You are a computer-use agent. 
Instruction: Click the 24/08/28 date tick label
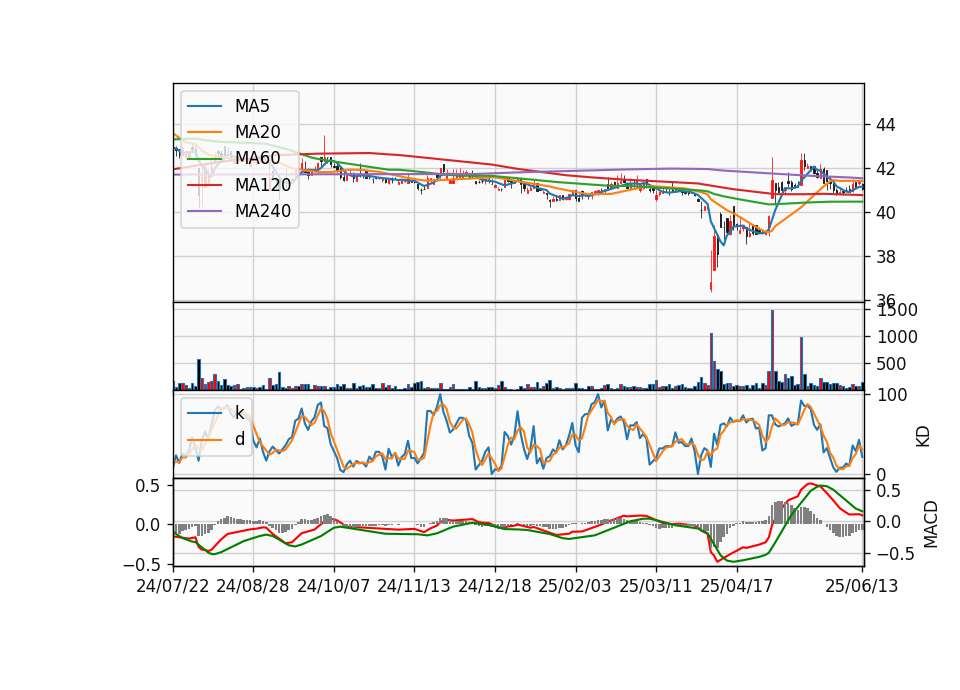click(253, 586)
